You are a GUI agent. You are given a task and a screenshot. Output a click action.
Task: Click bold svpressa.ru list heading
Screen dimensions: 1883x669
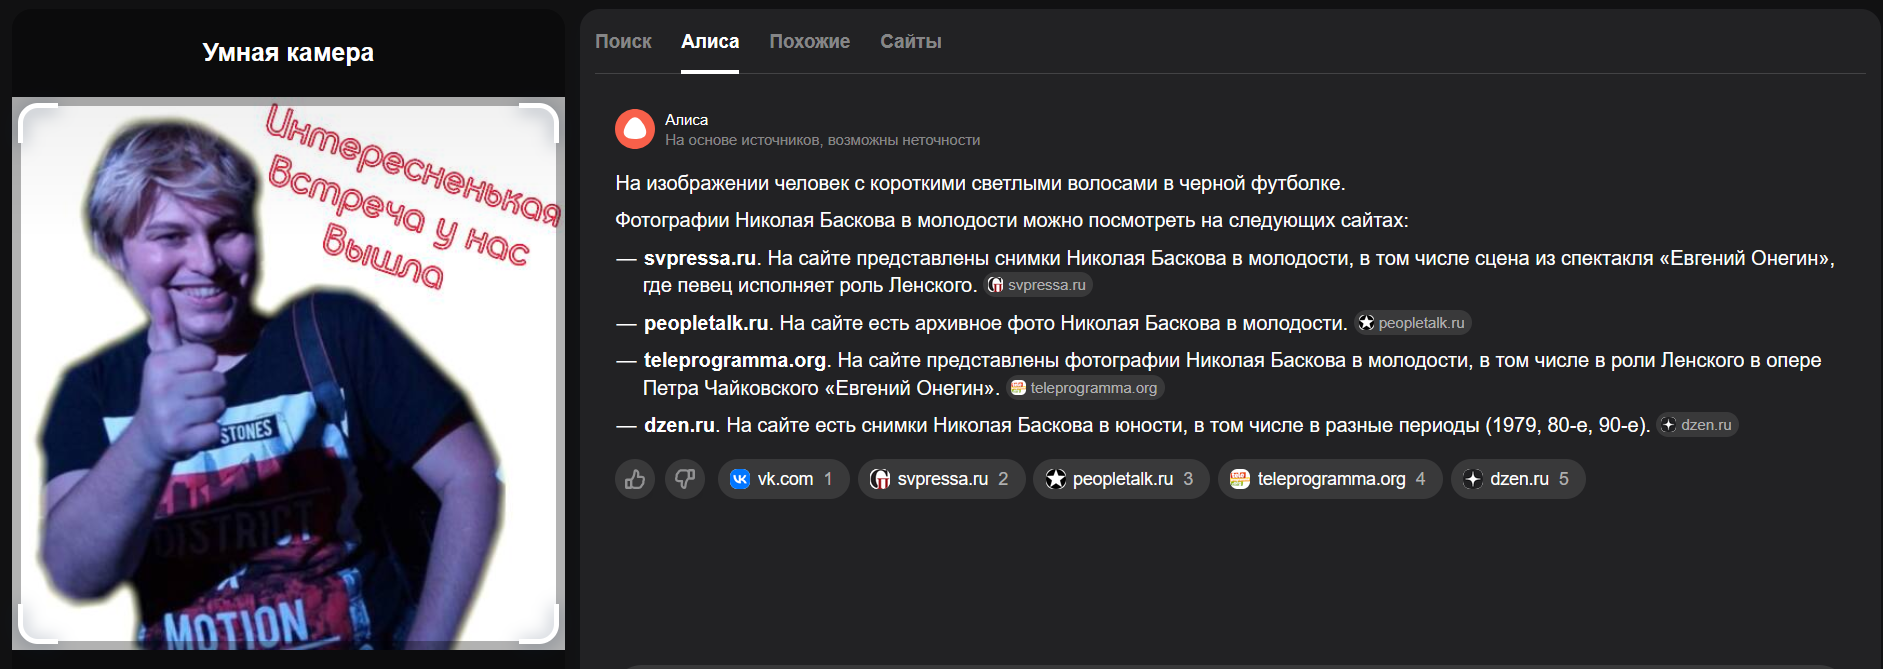click(x=700, y=258)
